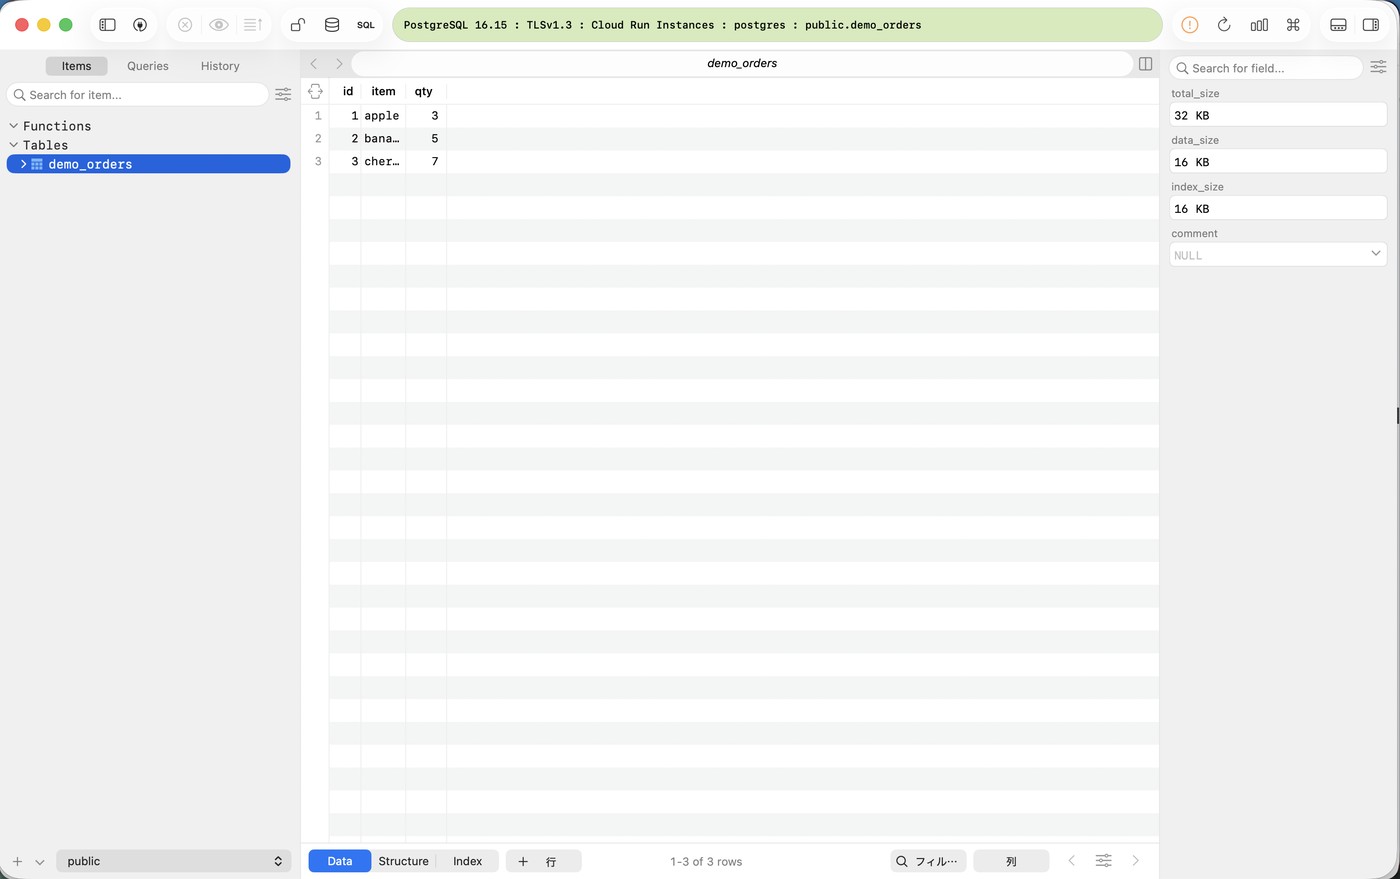Click the index_size 16 KB field

pos(1278,209)
